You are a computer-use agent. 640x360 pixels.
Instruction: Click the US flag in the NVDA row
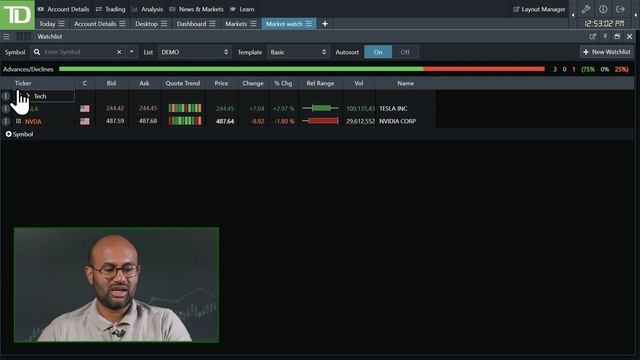[x=85, y=121]
